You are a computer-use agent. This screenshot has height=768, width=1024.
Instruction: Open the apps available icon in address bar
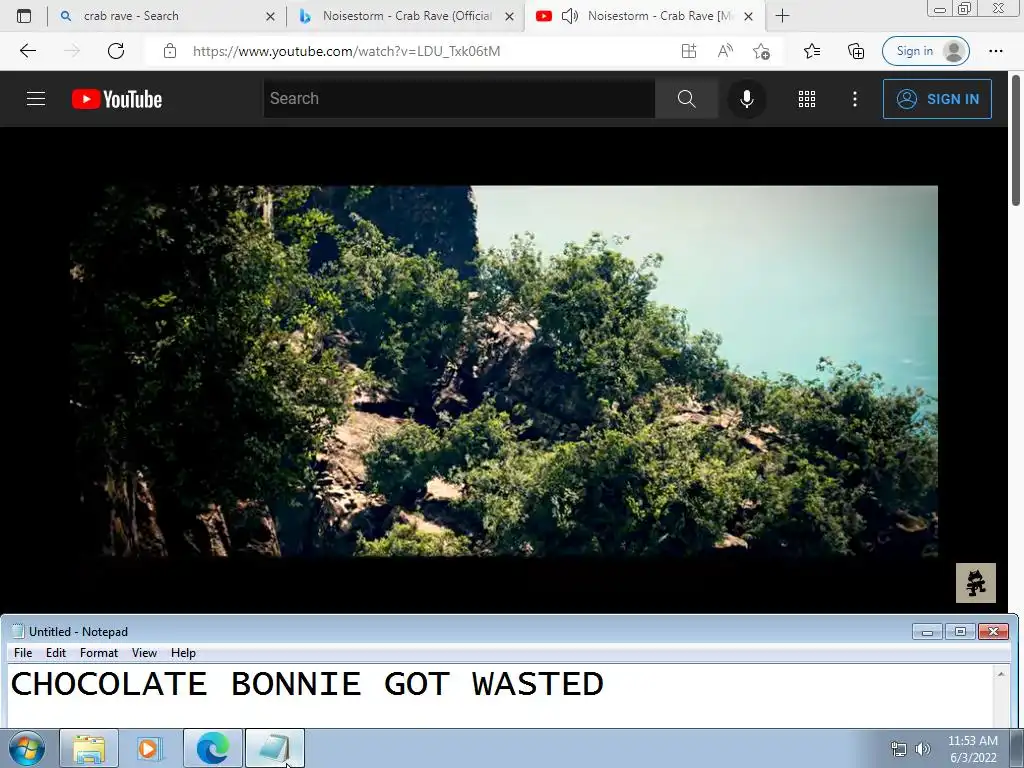(x=689, y=51)
